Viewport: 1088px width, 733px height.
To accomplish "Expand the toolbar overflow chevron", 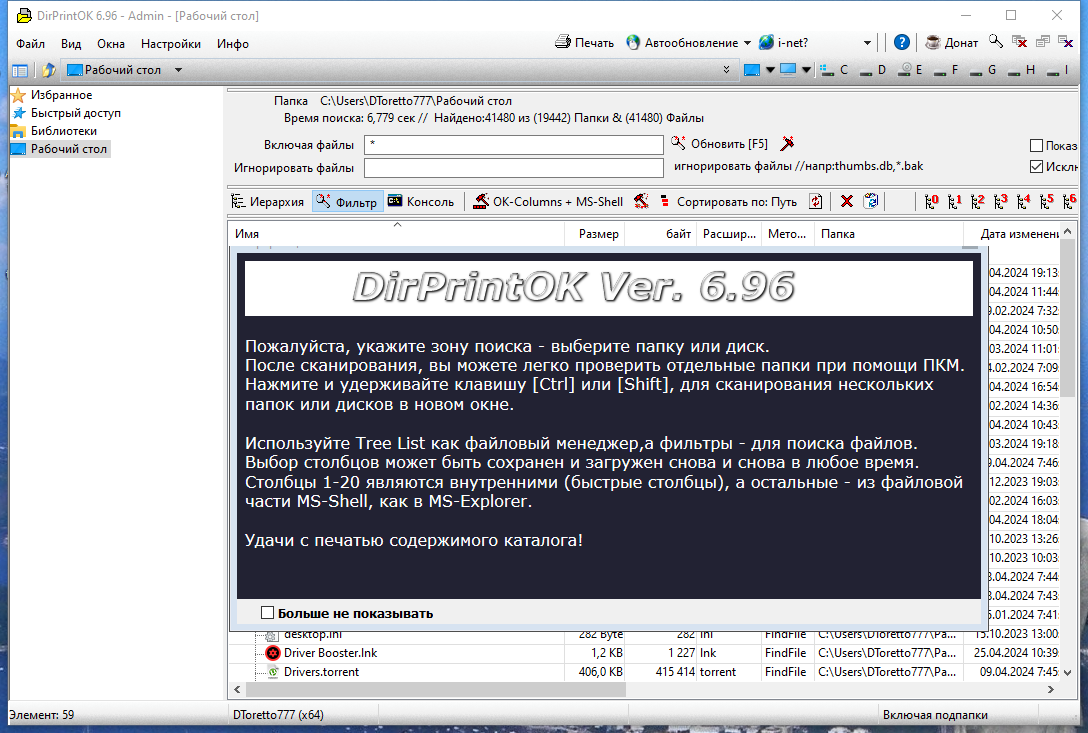I will click(726, 69).
